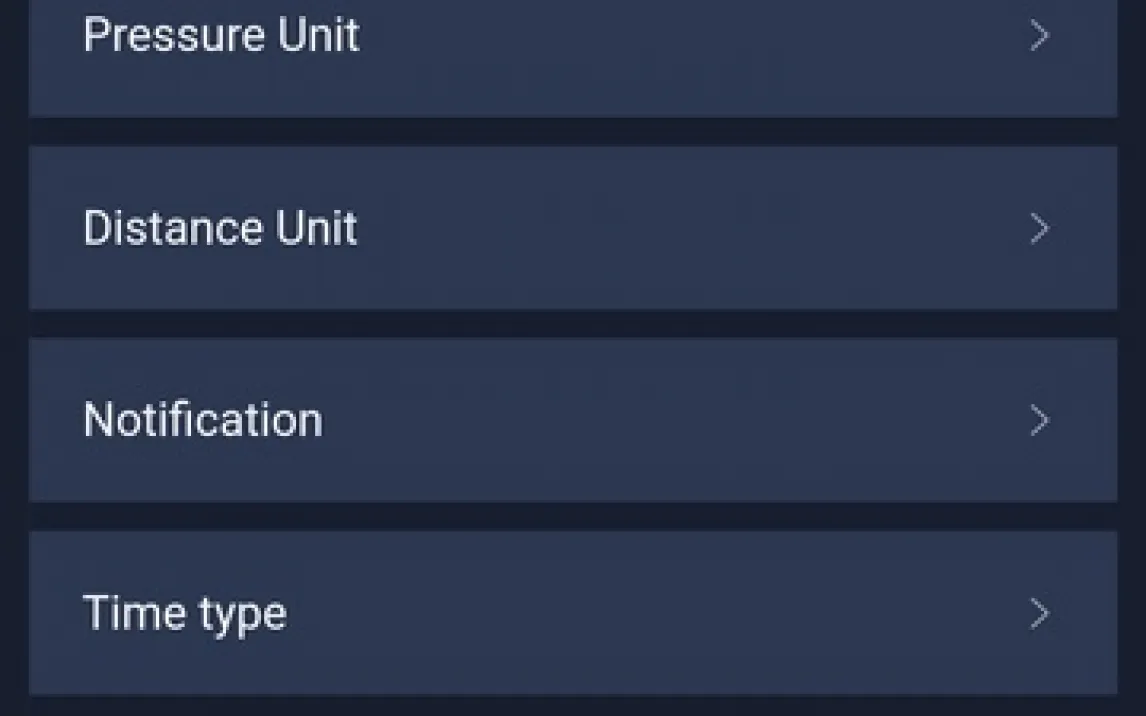Viewport: 1146px width, 716px height.
Task: Click the word 'Unit' in Distance Unit
Action: click(316, 228)
